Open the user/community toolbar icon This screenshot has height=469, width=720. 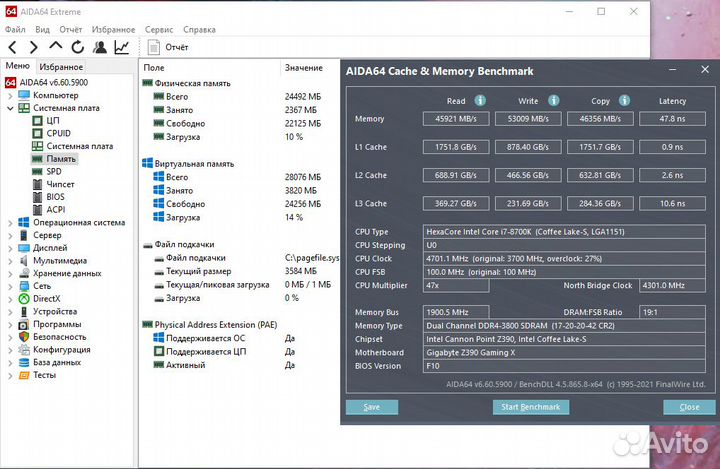[100, 47]
